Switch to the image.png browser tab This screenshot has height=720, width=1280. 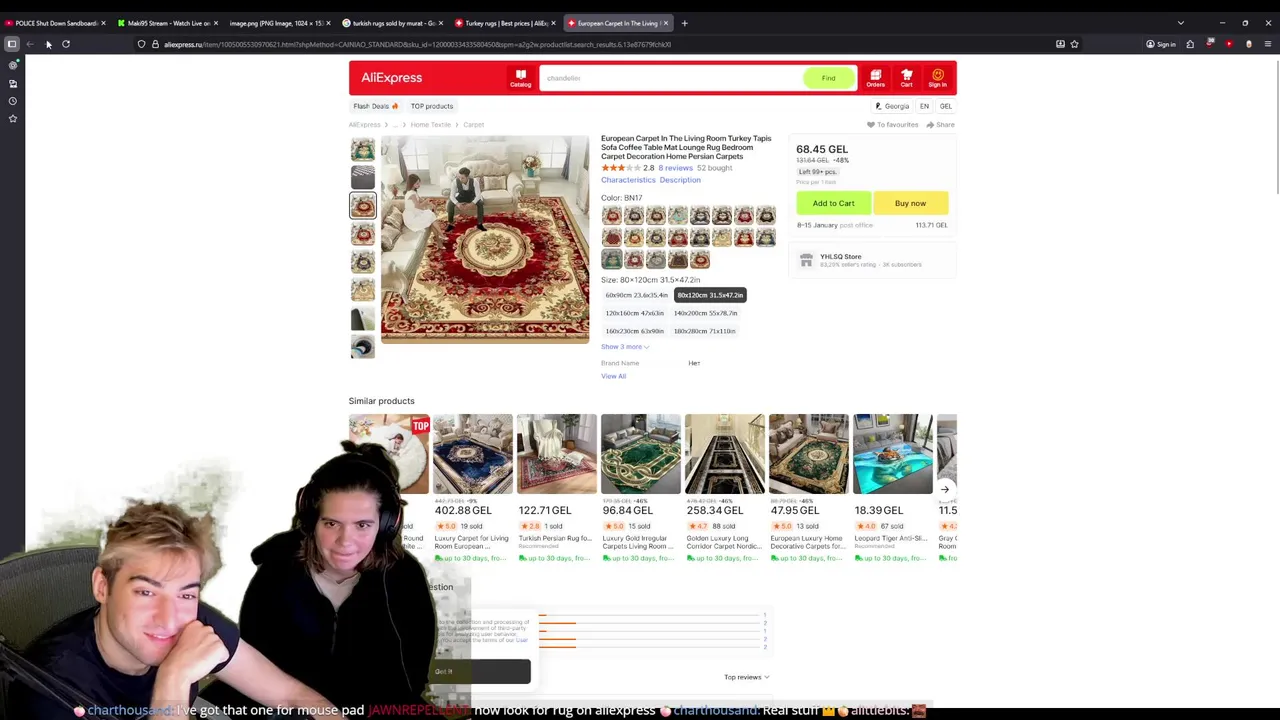(x=278, y=23)
